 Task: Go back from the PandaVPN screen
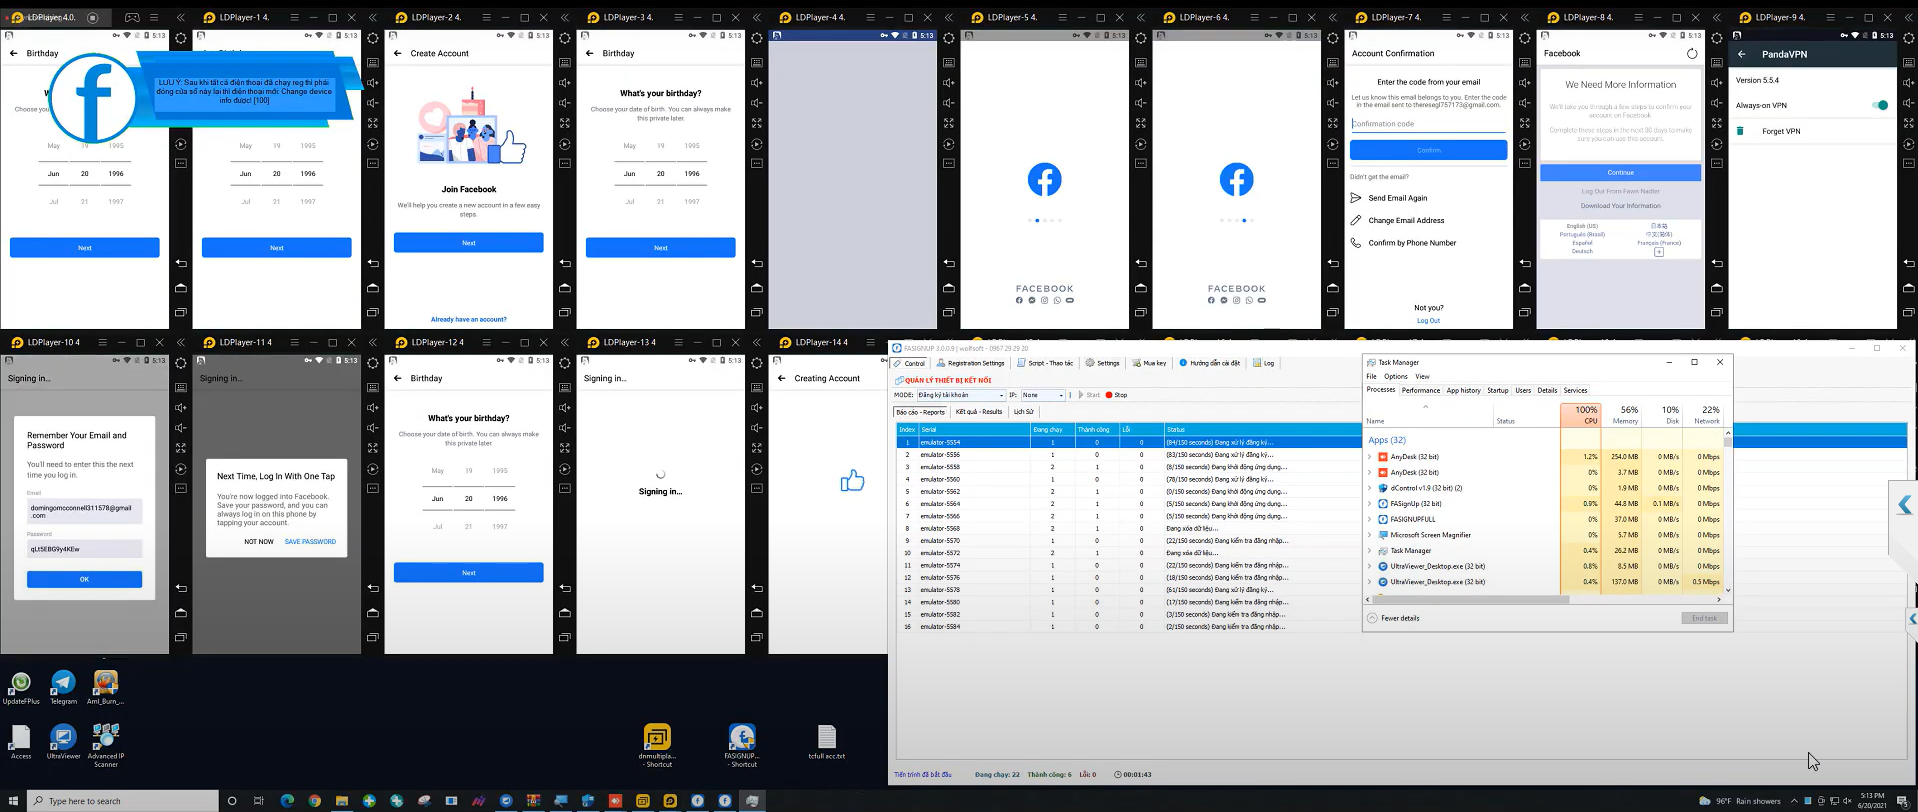coord(1741,54)
